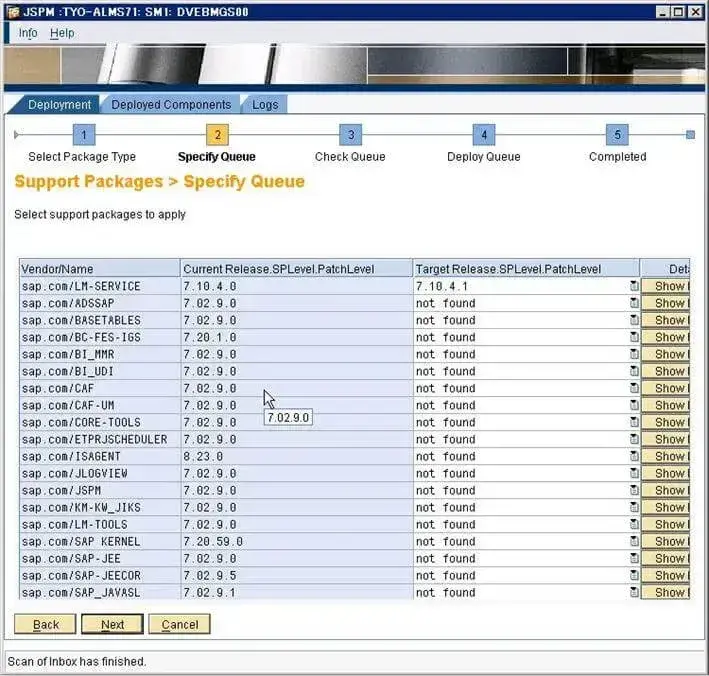The width and height of the screenshot is (709, 676).
Task: Click 'not found' target in LM-TOOLS row
Action: tap(445, 525)
